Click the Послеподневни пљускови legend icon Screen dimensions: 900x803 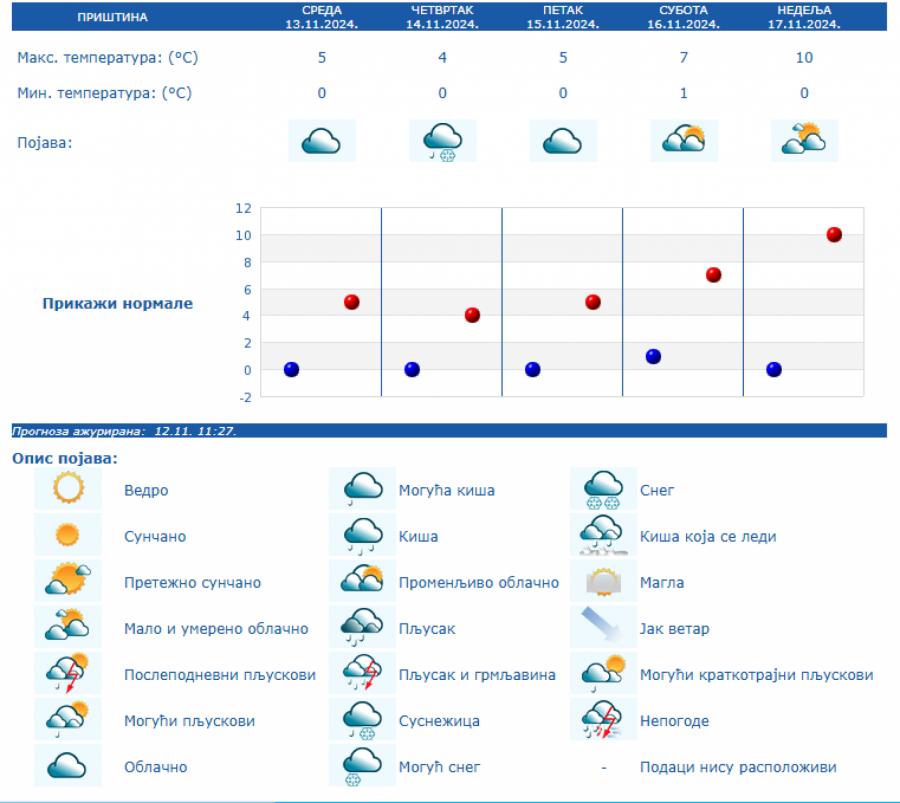[x=68, y=674]
